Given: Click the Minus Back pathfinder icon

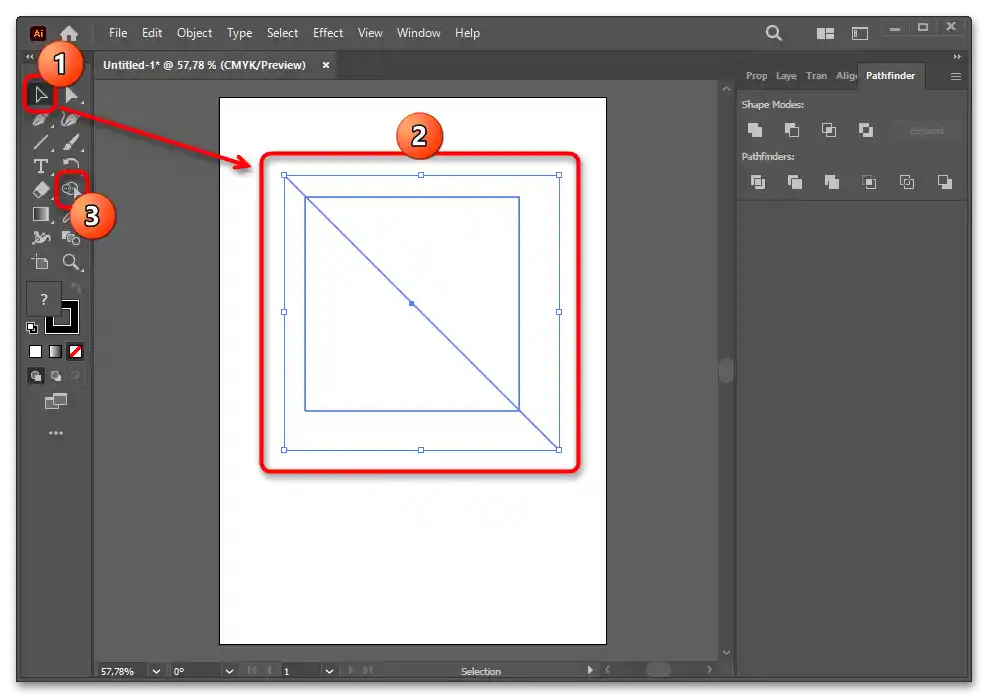Looking at the screenshot, I should pos(945,182).
